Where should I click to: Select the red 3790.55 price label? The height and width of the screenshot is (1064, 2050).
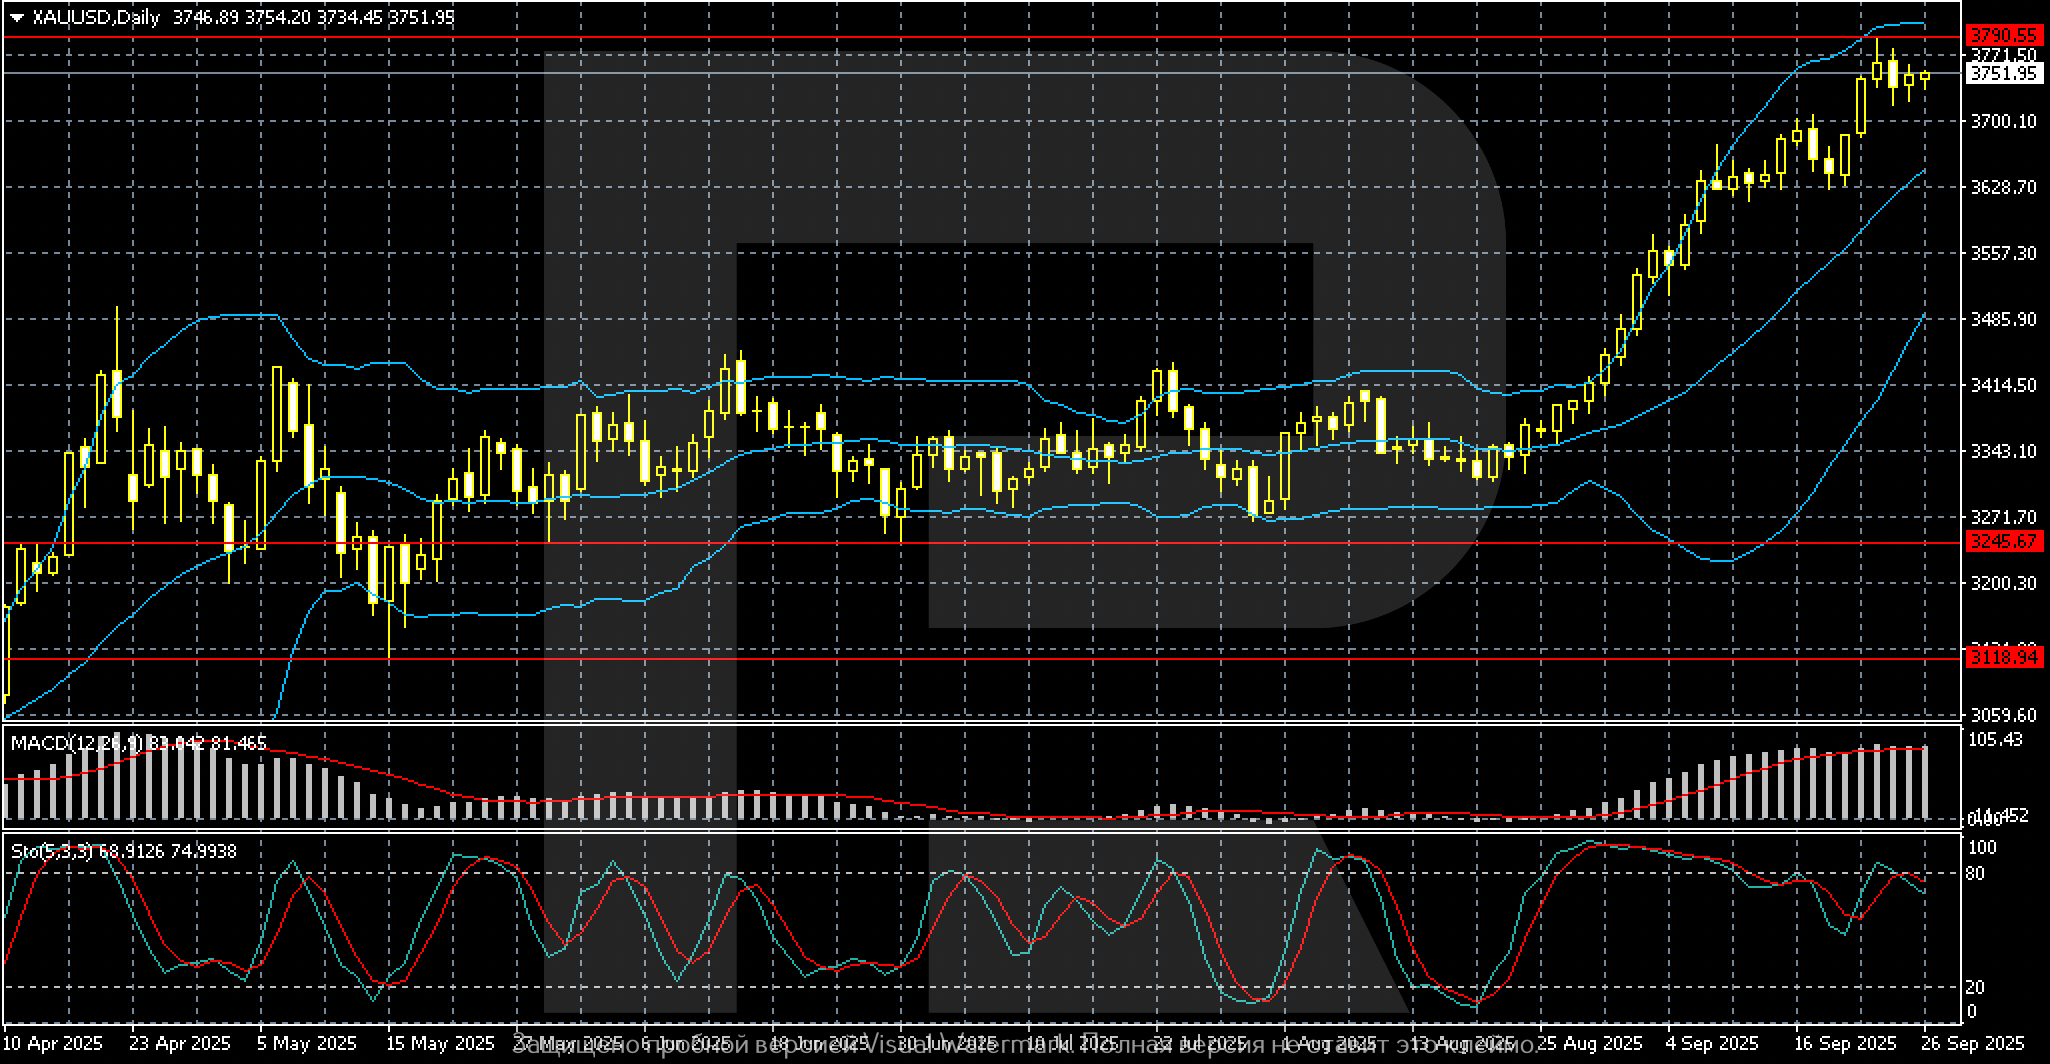click(x=2003, y=34)
